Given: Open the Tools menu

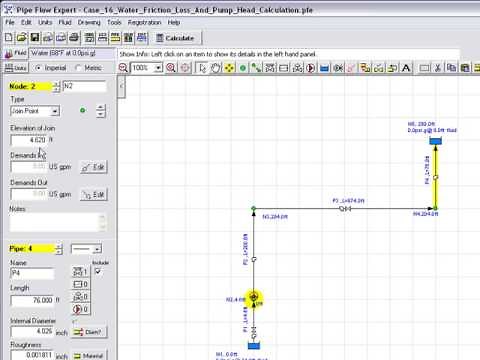Looking at the screenshot, I should [114, 22].
